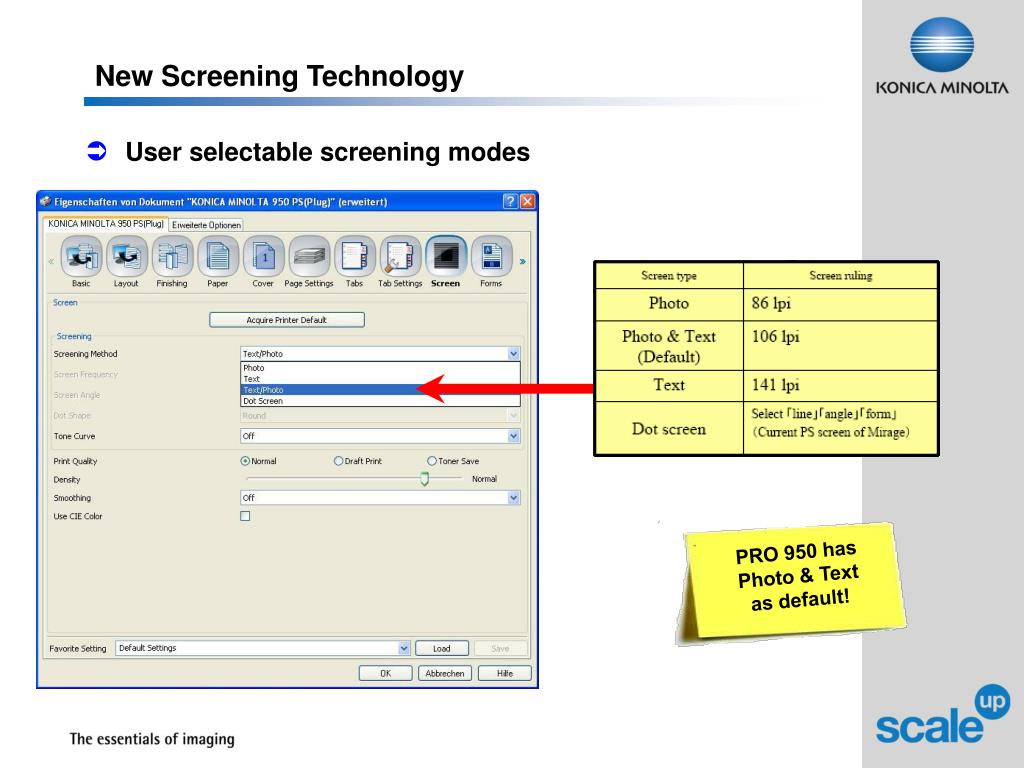Image resolution: width=1024 pixels, height=768 pixels.
Task: Click the 86 lpi table cell
Action: coord(840,304)
